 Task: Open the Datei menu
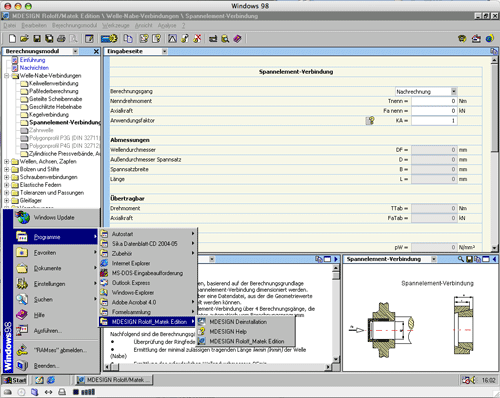click(x=10, y=25)
